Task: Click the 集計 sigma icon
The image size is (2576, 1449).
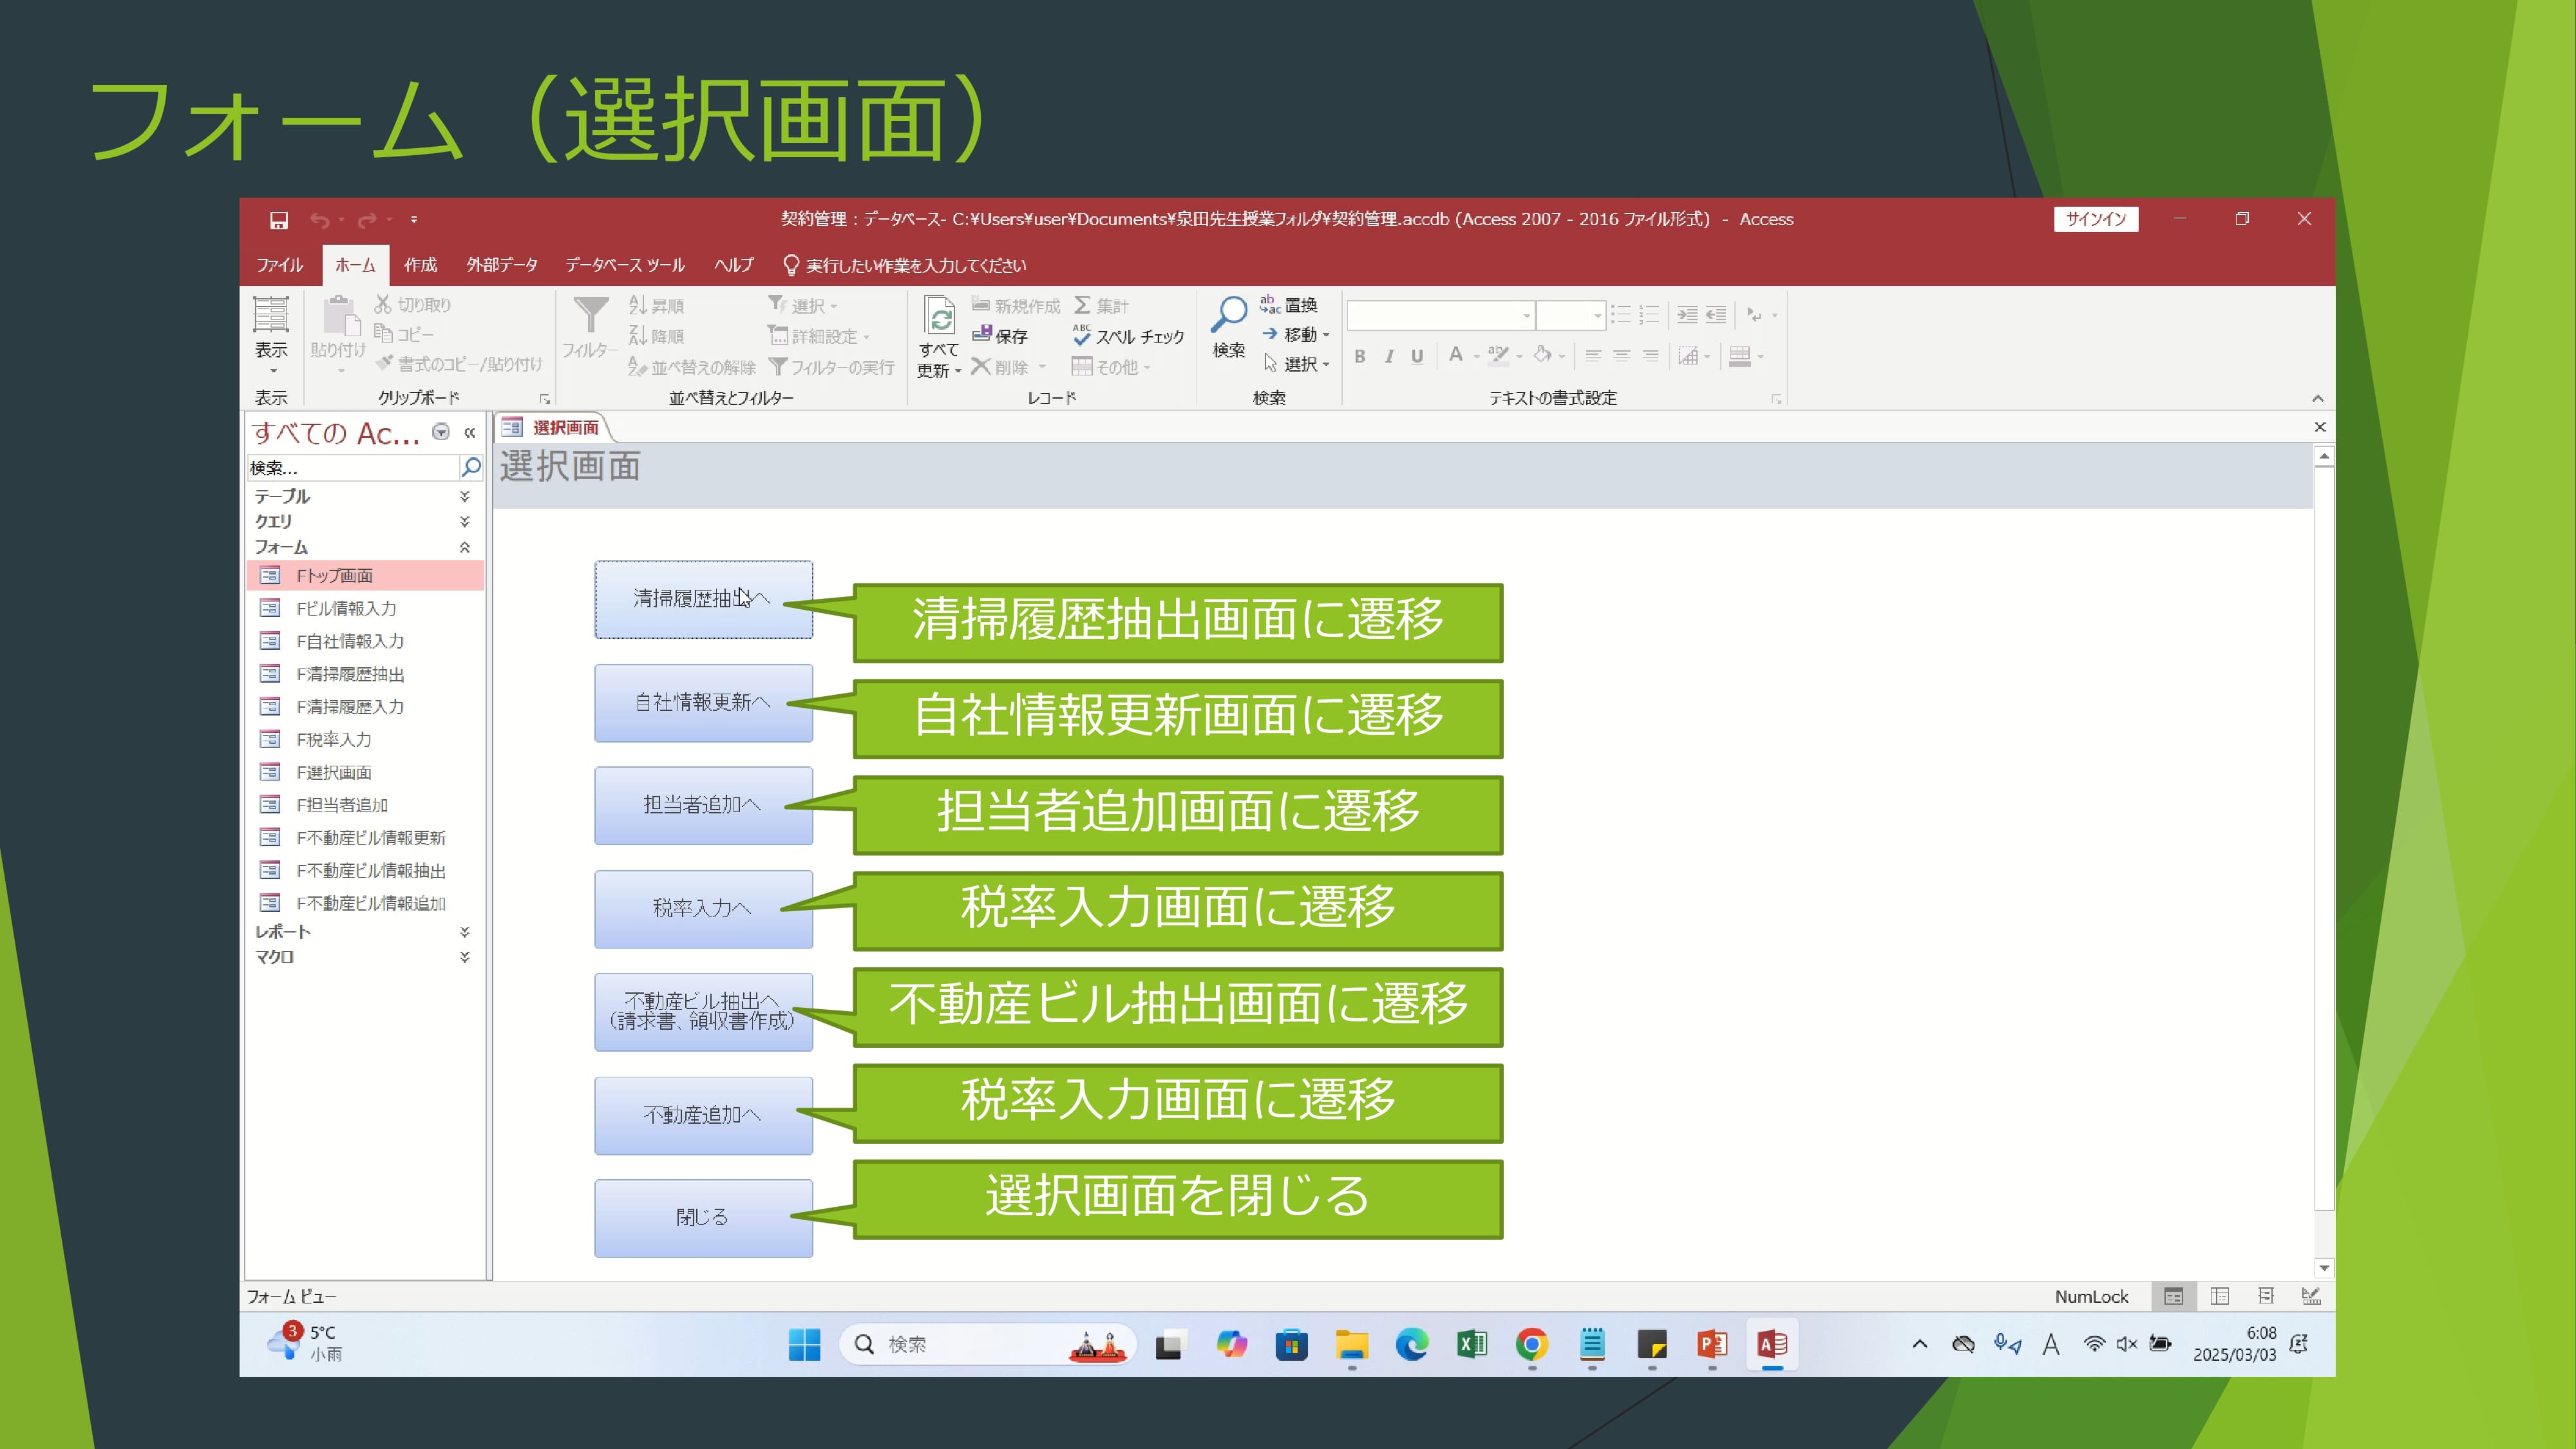Action: pyautogui.click(x=1082, y=305)
